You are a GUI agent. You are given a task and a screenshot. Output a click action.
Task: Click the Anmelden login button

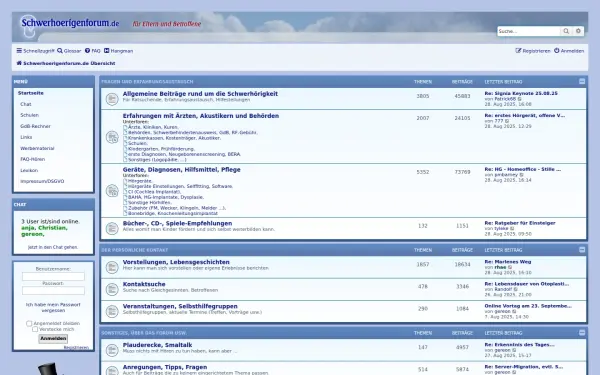pyautogui.click(x=53, y=339)
